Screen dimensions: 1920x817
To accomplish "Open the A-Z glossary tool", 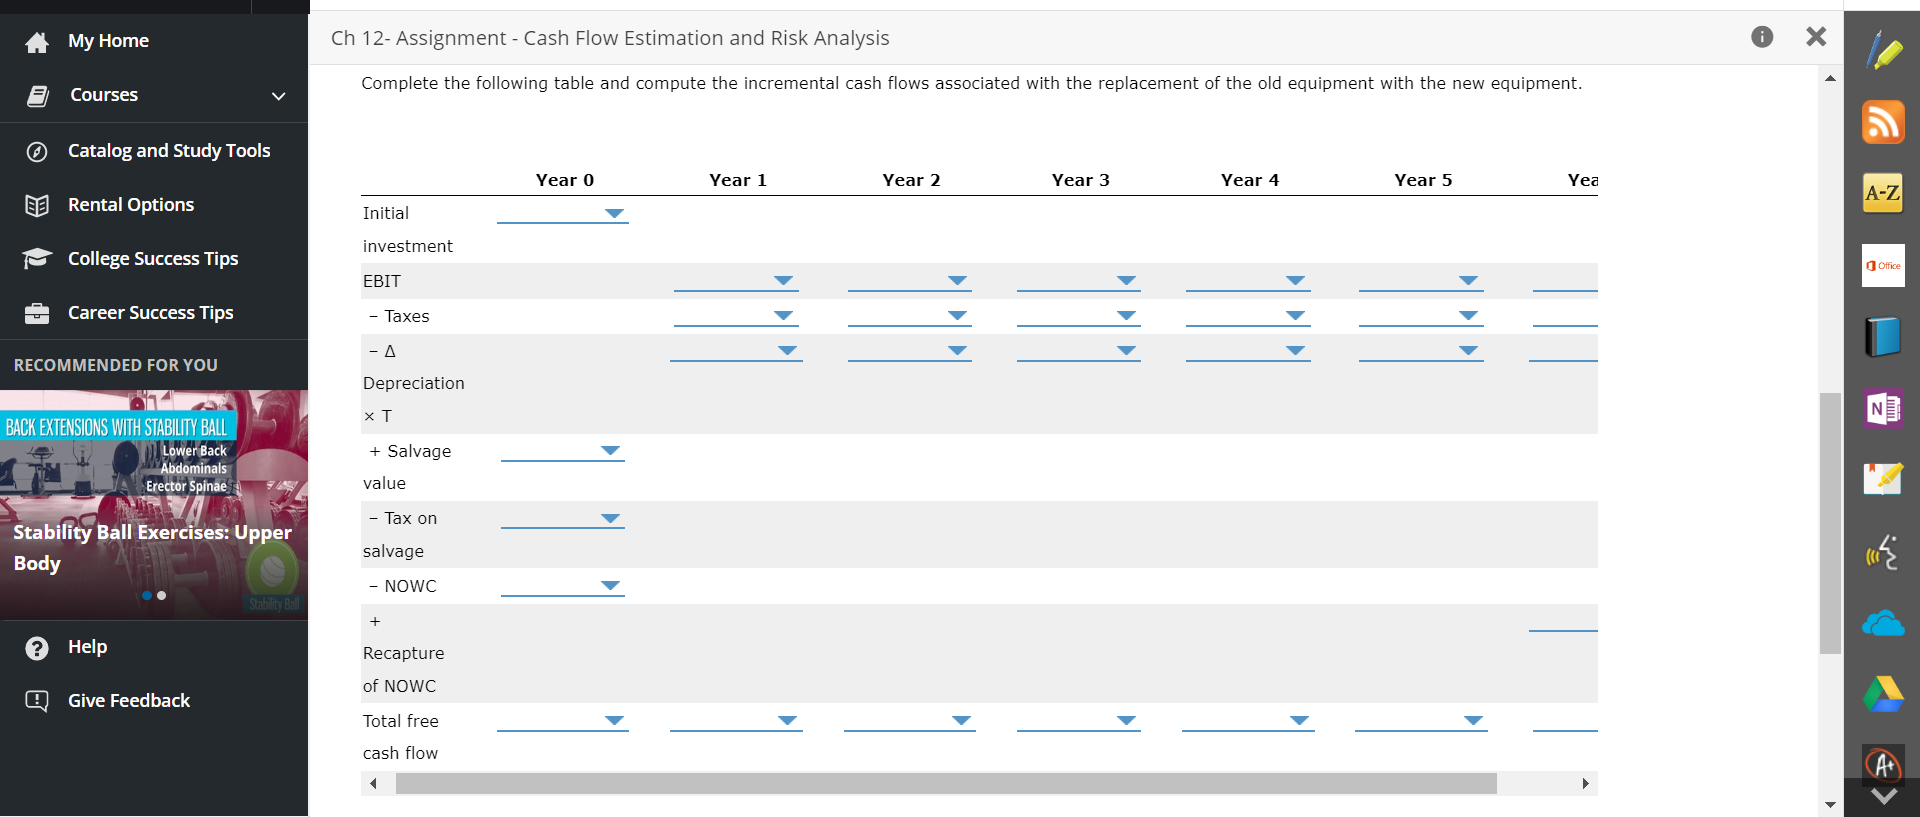I will point(1883,193).
